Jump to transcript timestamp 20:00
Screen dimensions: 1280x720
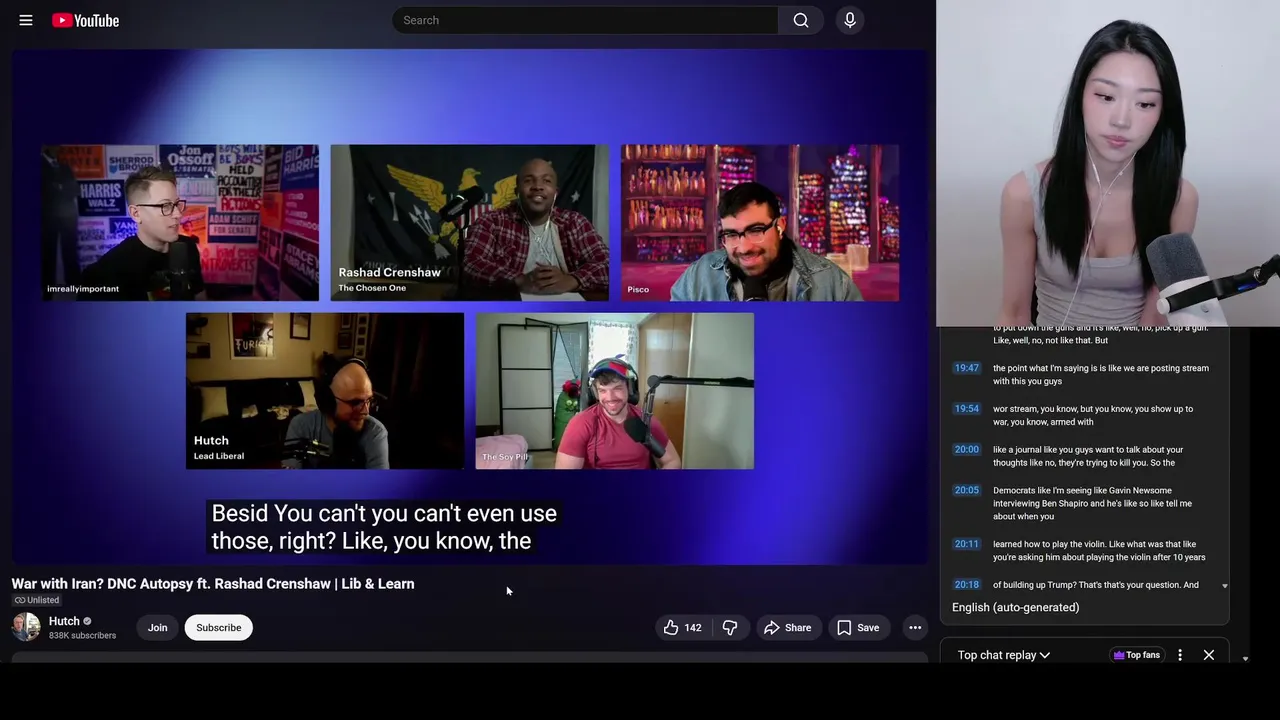pos(966,450)
